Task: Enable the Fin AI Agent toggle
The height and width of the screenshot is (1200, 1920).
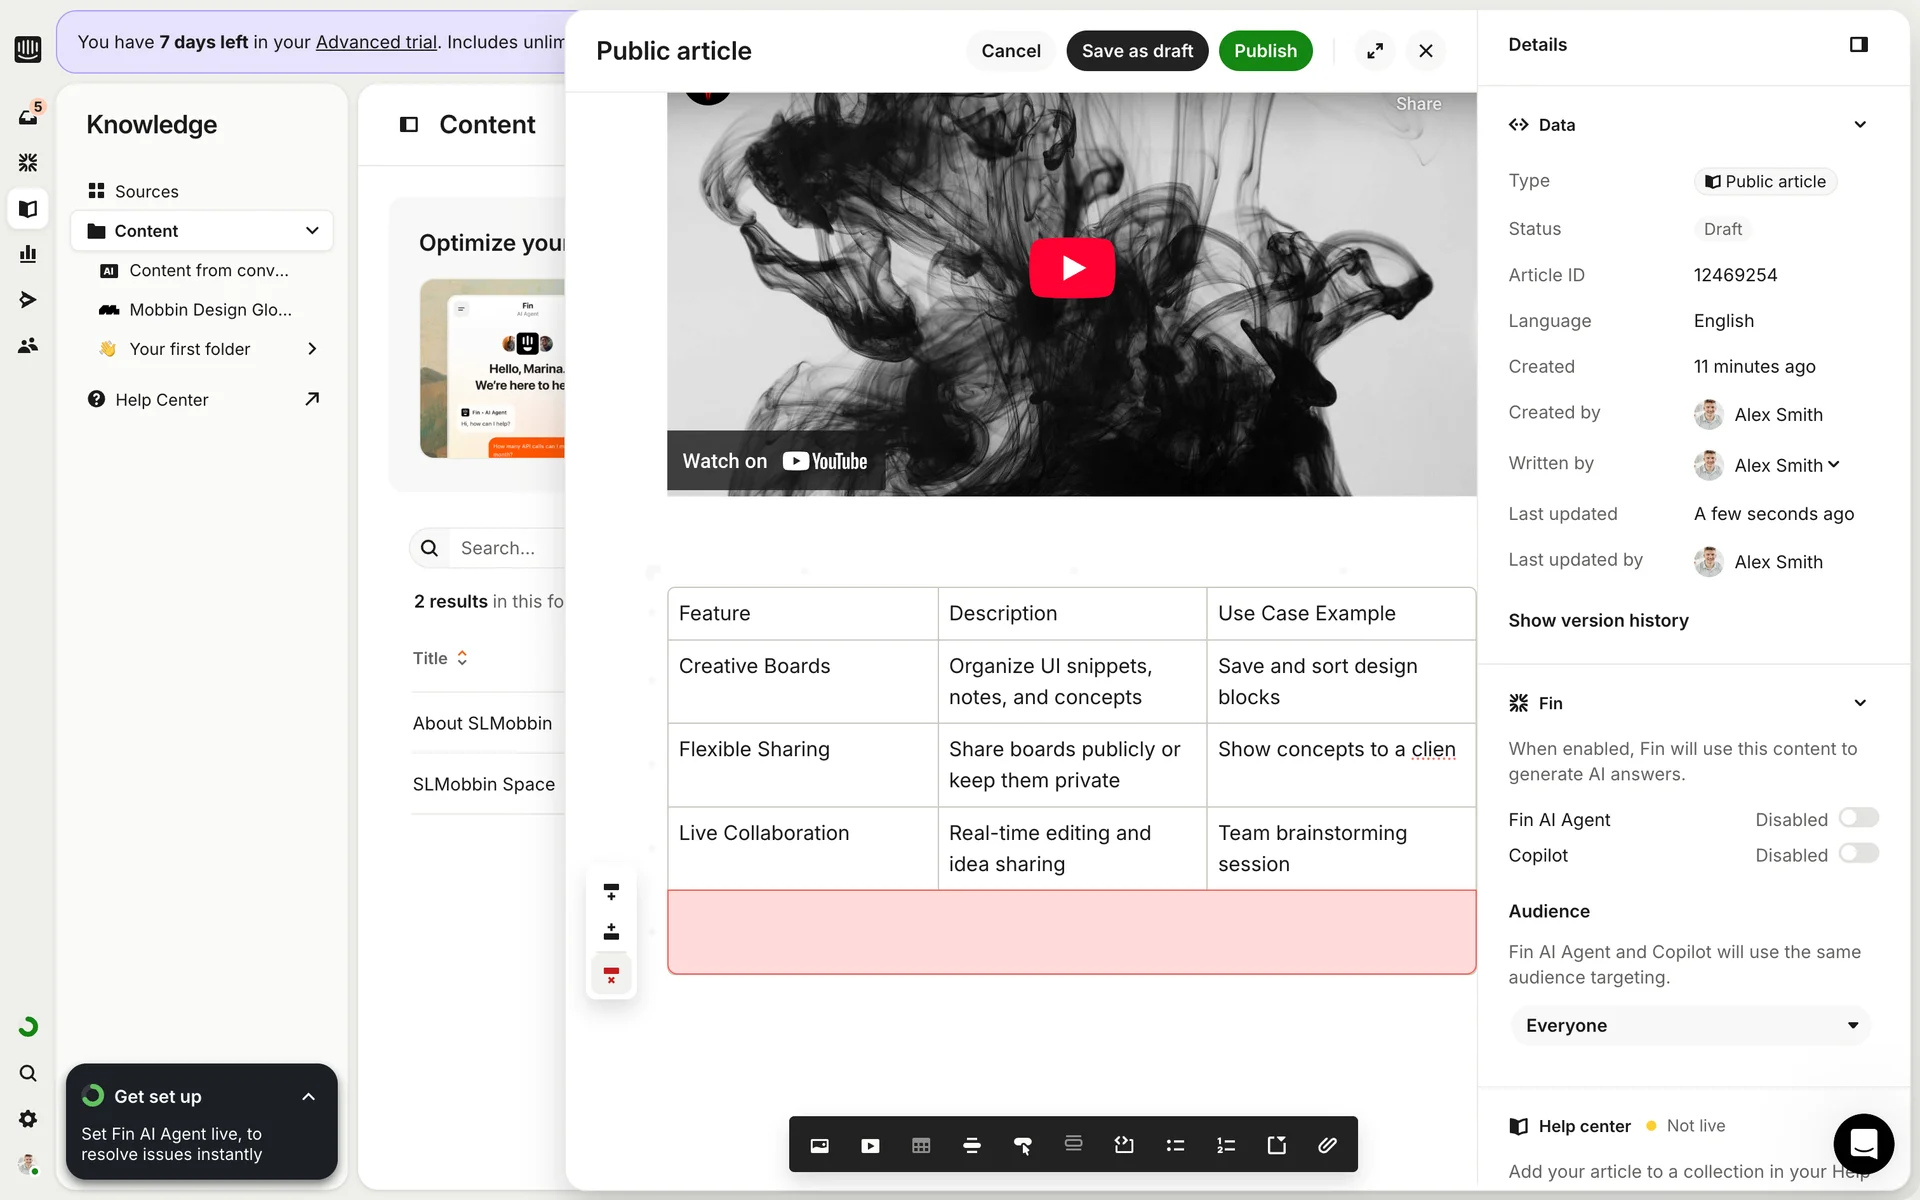Action: (1858, 818)
